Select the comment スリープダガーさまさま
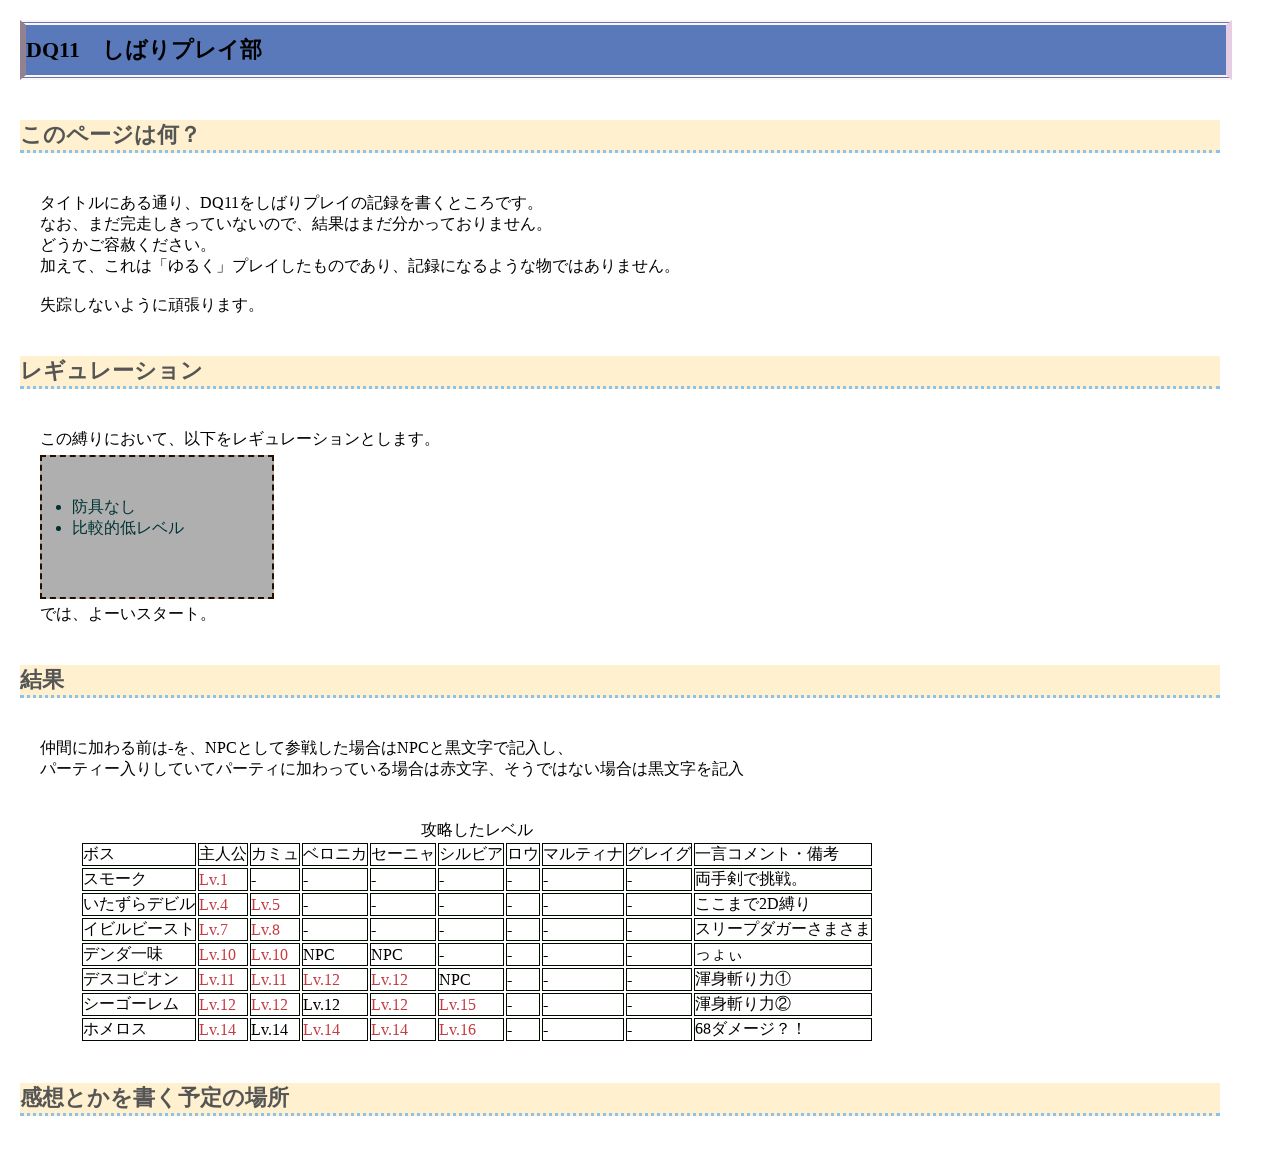This screenshot has height=1157, width=1284. [x=783, y=929]
